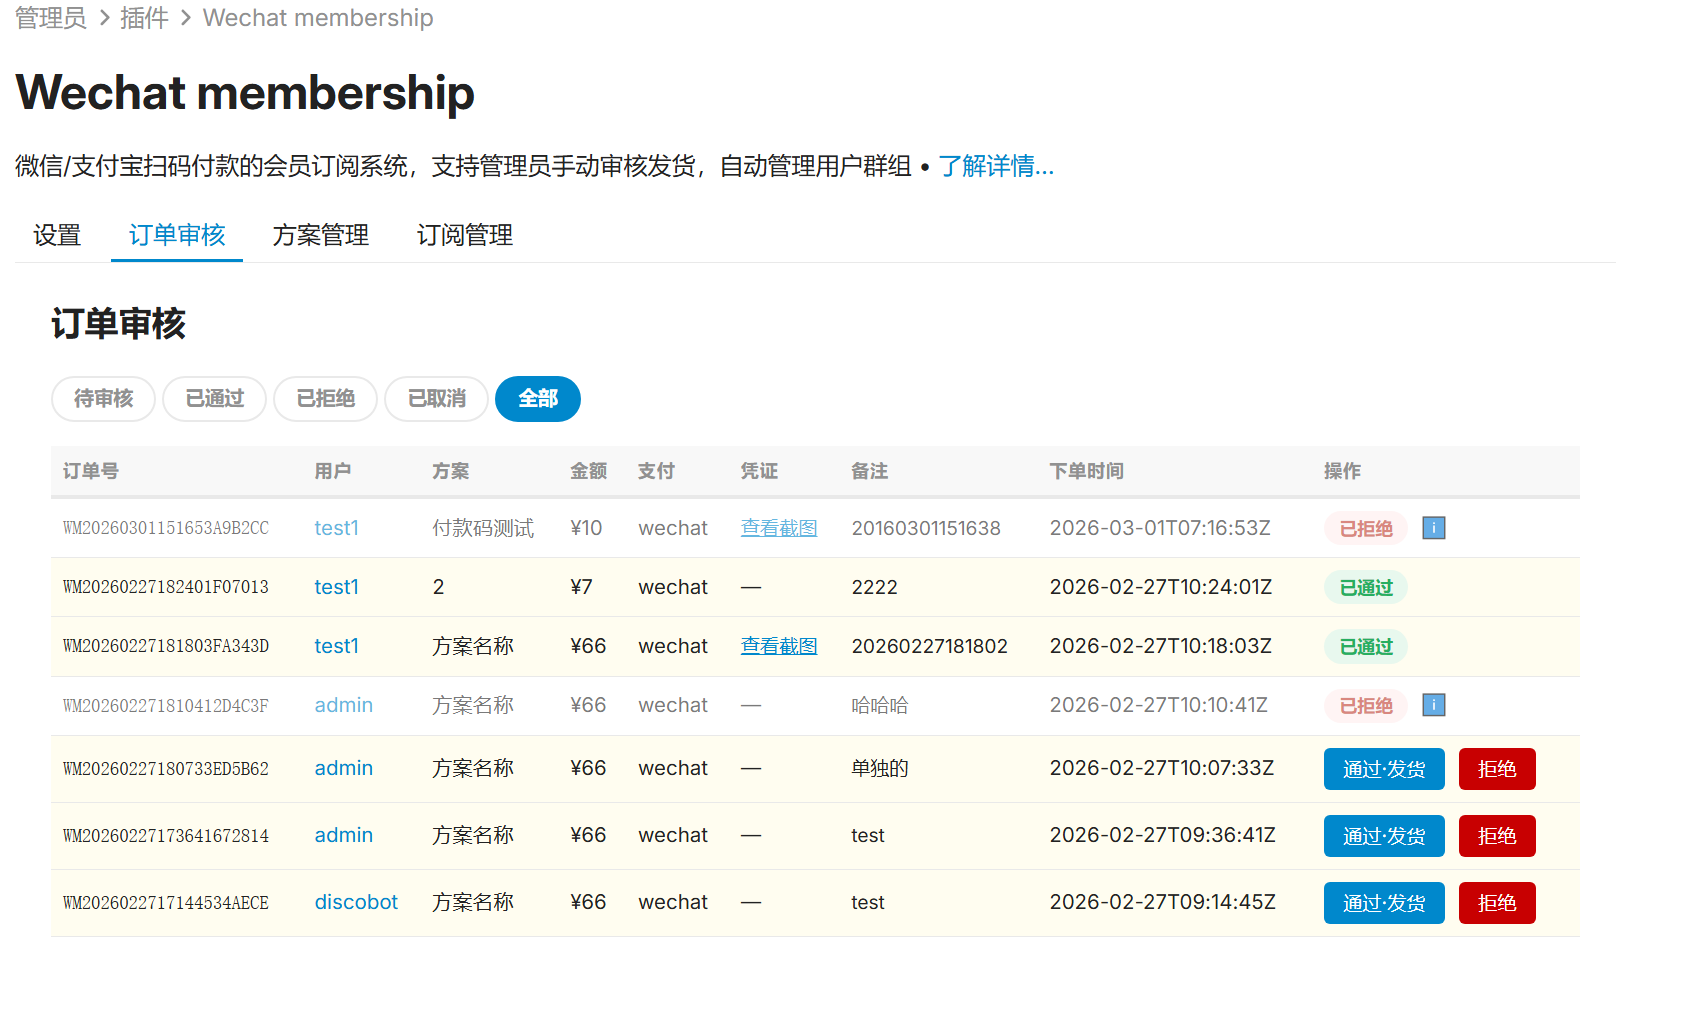Screen dimensions: 1702x1024
Task: Reject order WM20260227180733ED5B62
Action: pos(1497,769)
